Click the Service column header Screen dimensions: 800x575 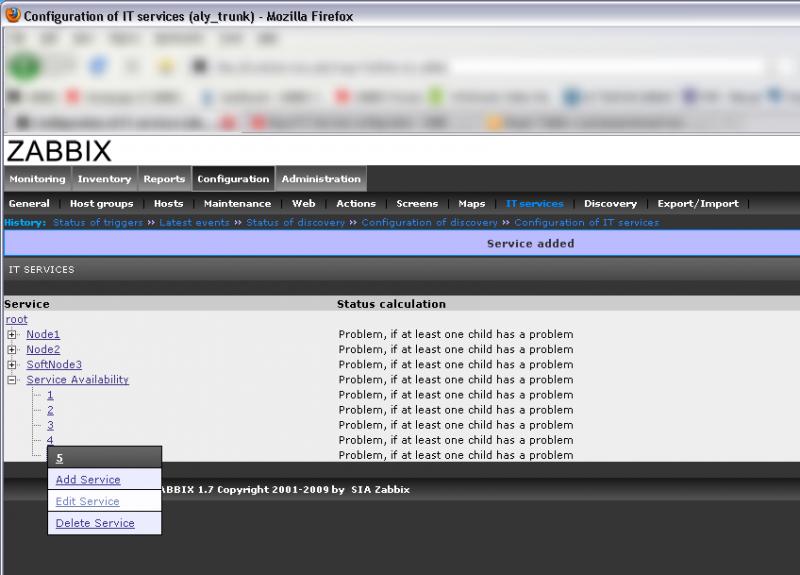pyautogui.click(x=27, y=305)
